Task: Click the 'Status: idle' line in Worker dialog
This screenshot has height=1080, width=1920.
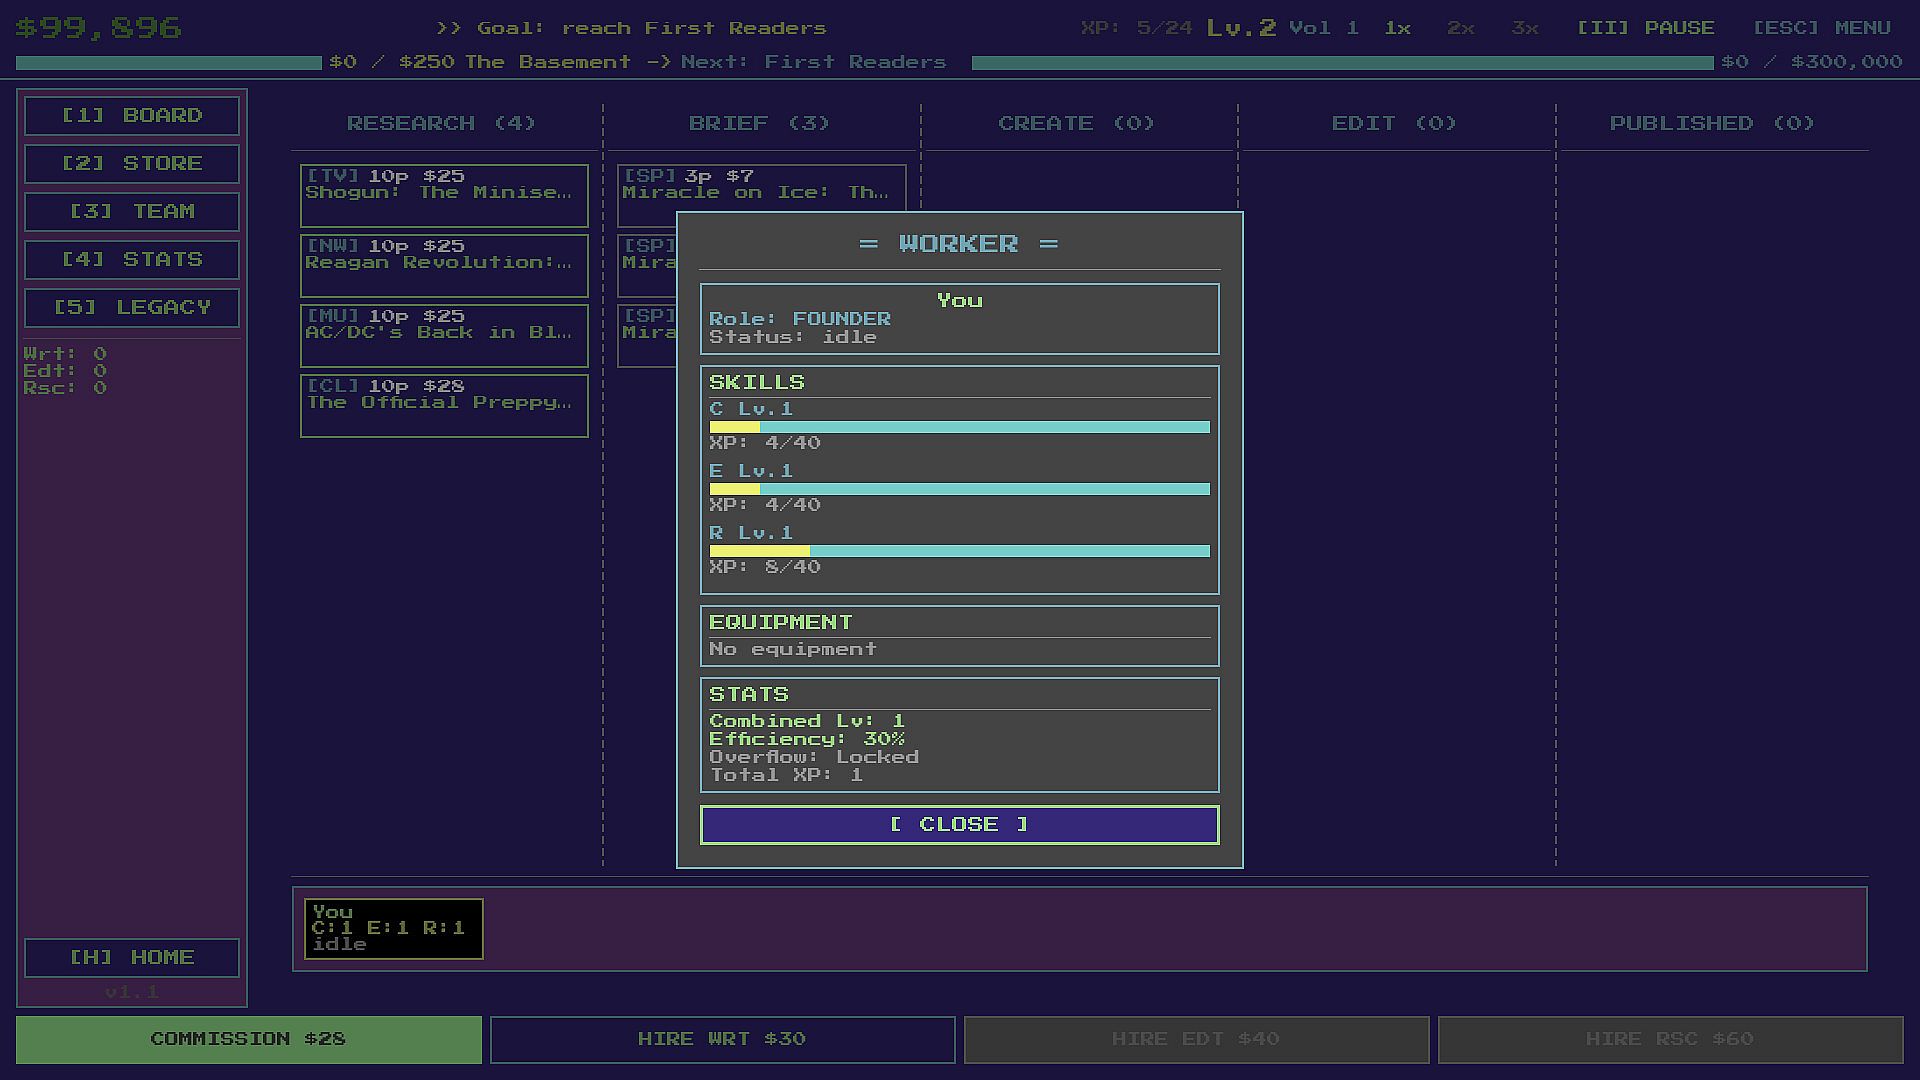Action: click(793, 337)
